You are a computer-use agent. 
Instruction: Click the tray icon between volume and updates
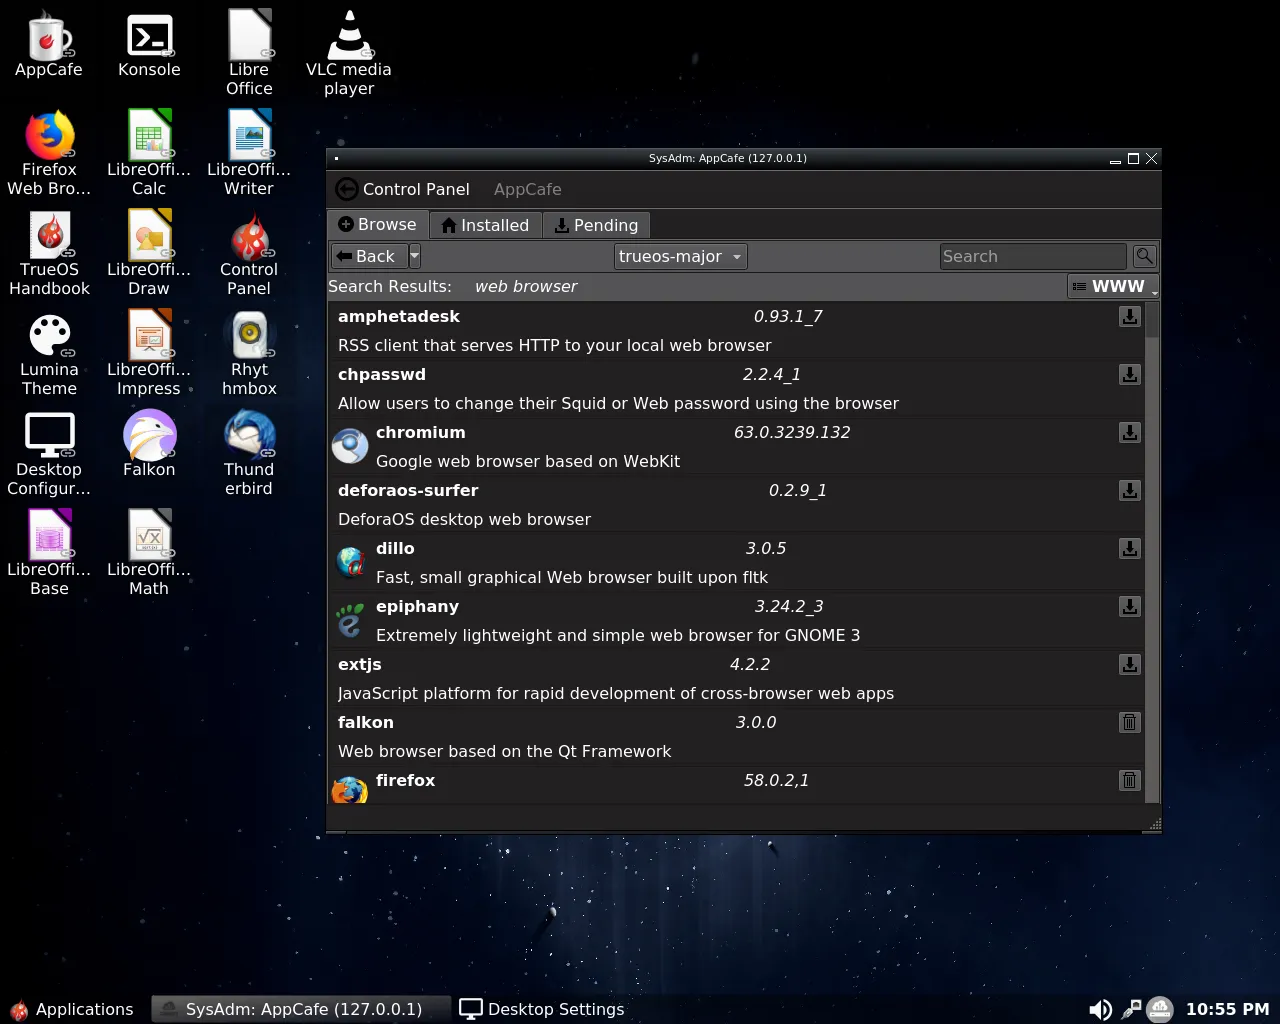click(x=1131, y=1009)
